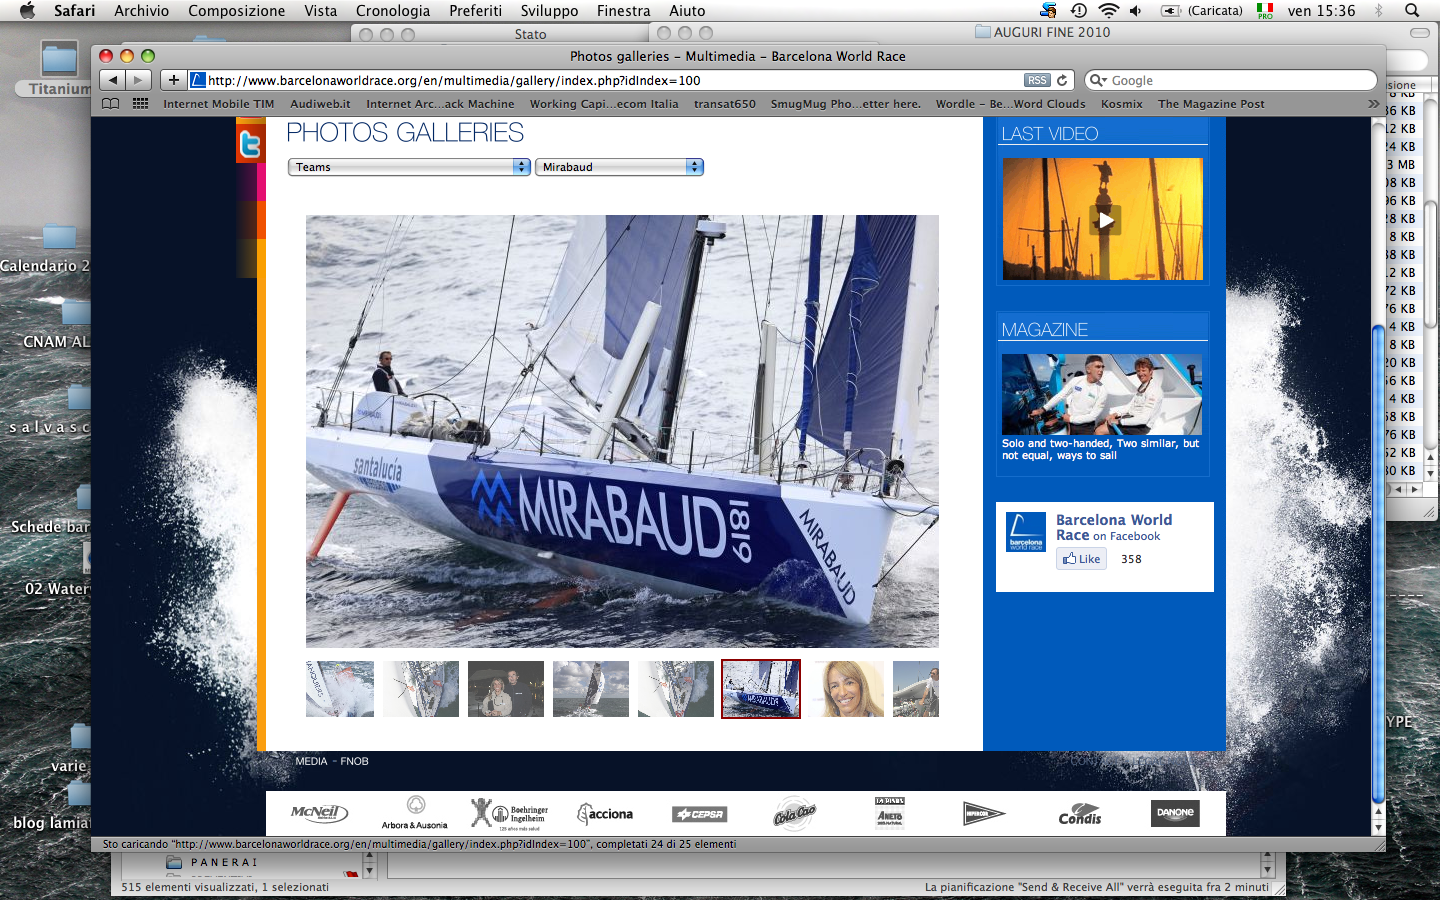Play the Last Video thumbnail
The width and height of the screenshot is (1440, 900).
pyautogui.click(x=1103, y=219)
